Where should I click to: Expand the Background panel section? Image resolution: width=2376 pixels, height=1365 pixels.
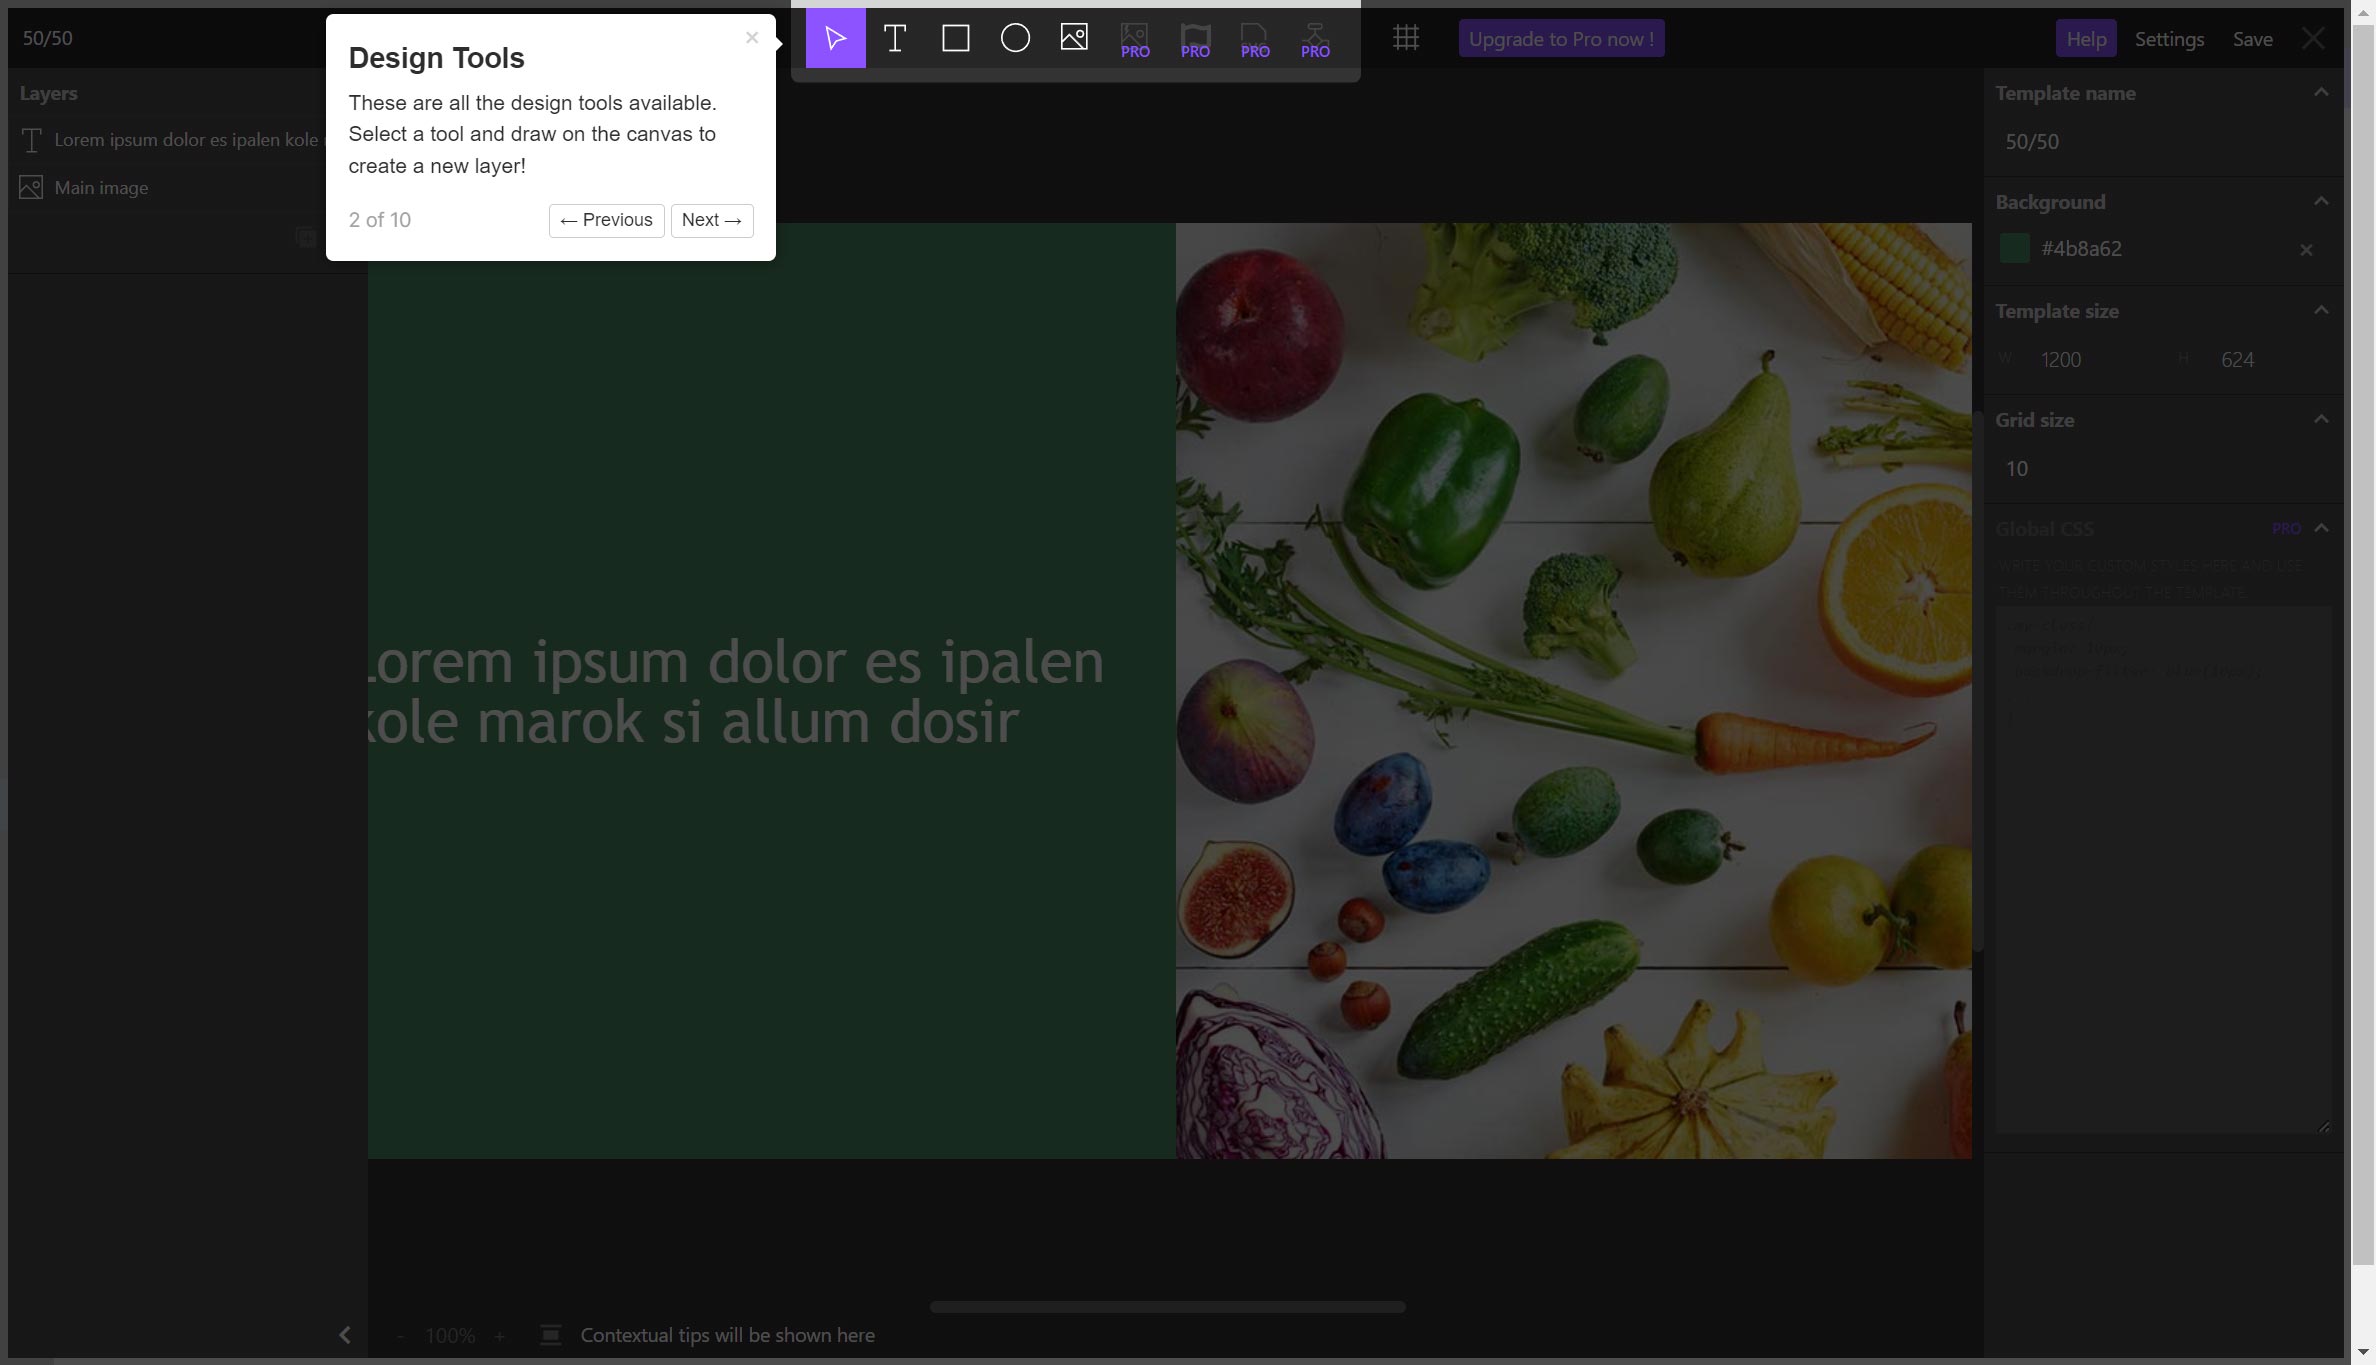2321,201
